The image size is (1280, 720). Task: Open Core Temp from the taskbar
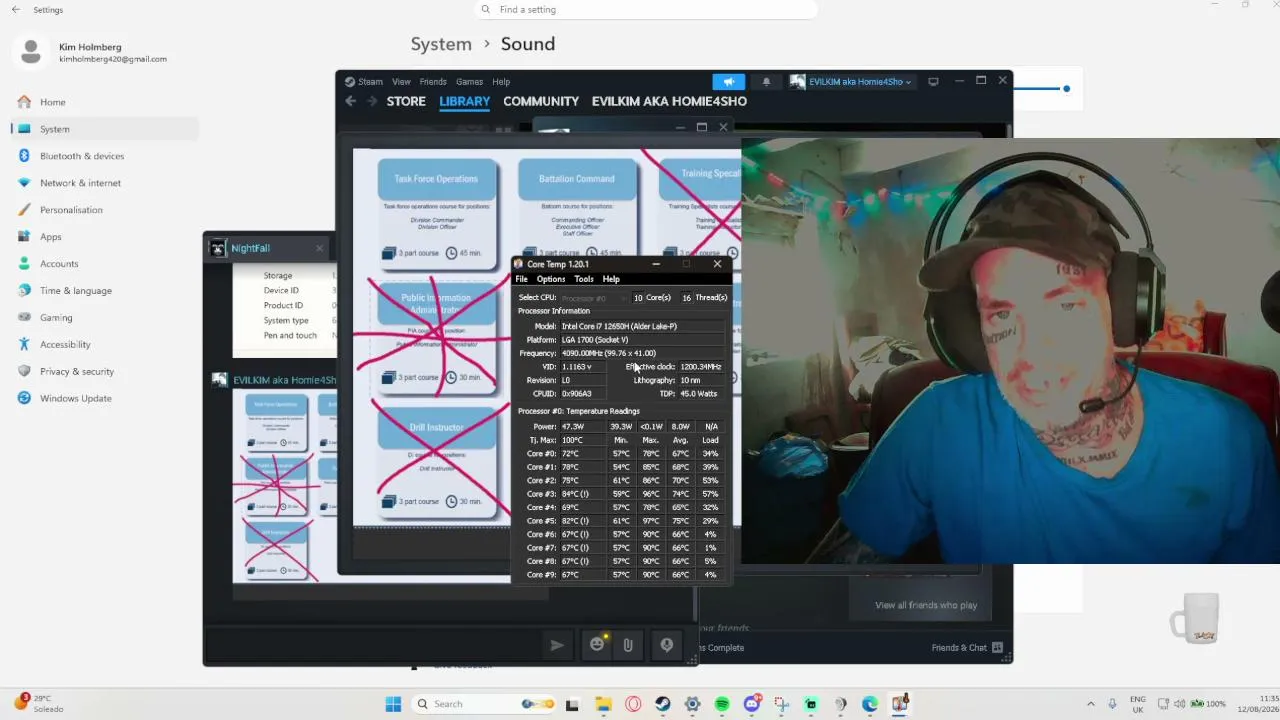click(900, 704)
